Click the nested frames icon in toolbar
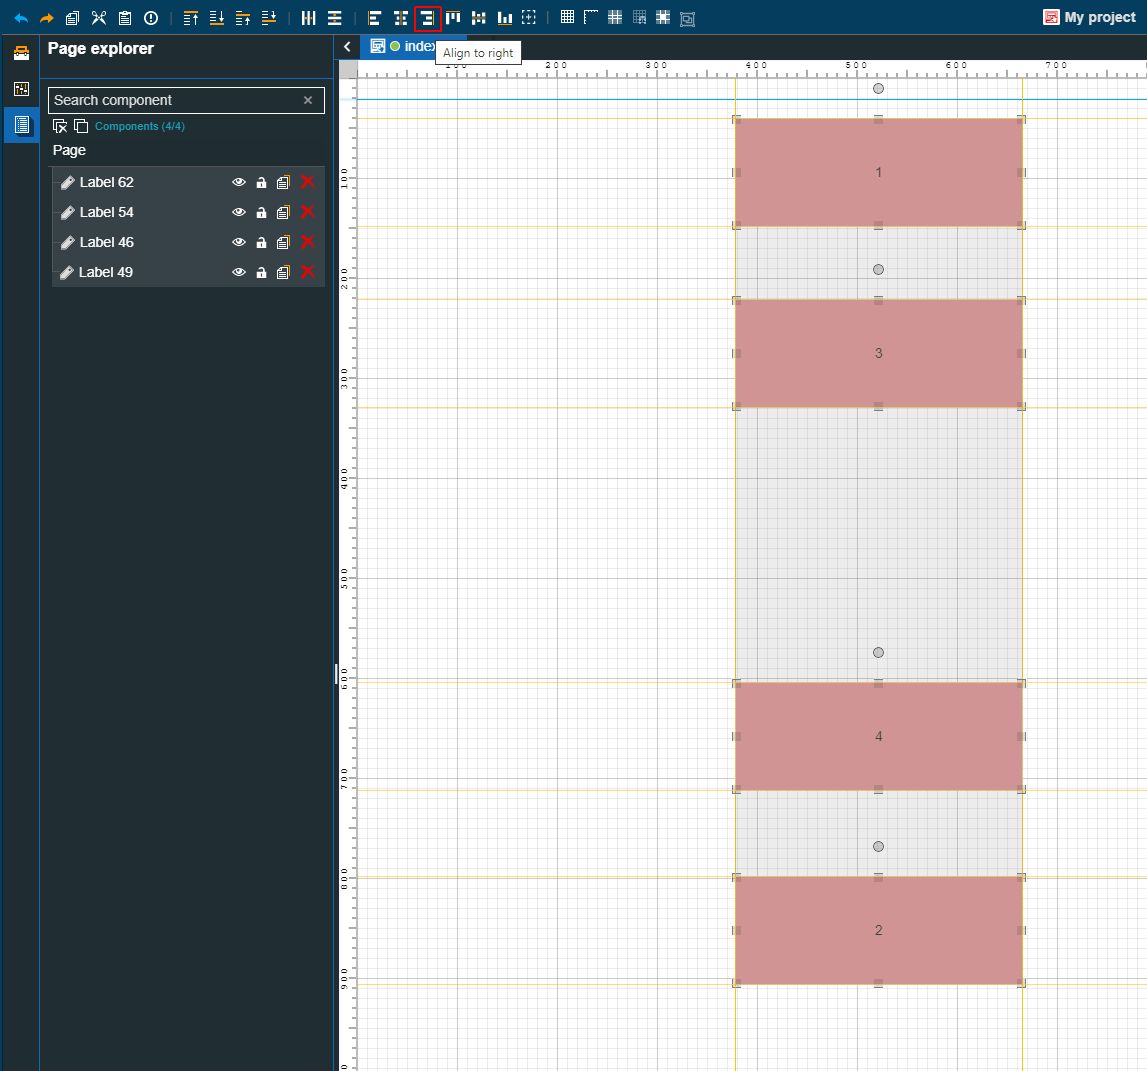 (x=687, y=19)
